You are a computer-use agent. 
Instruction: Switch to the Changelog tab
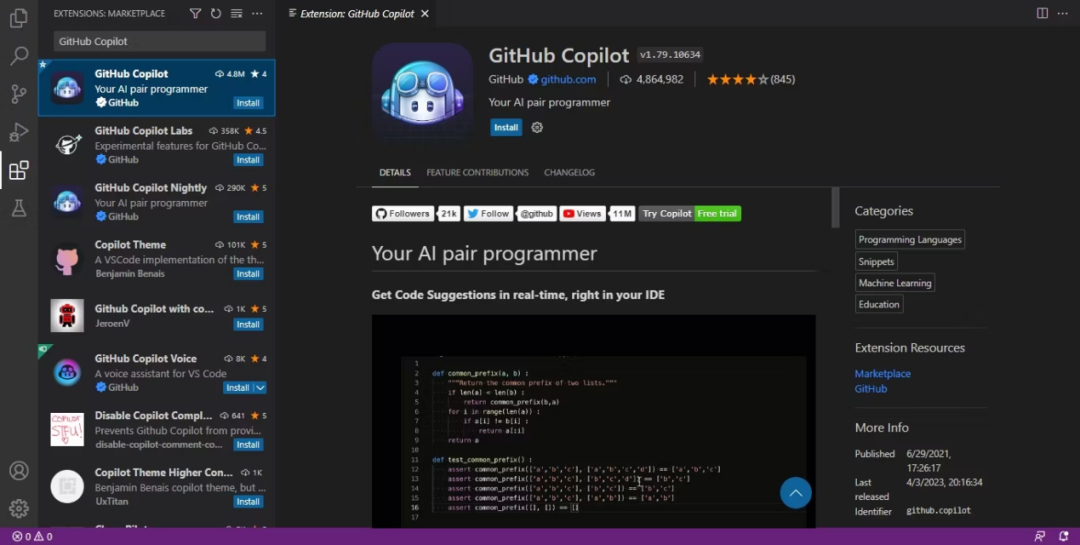point(569,173)
